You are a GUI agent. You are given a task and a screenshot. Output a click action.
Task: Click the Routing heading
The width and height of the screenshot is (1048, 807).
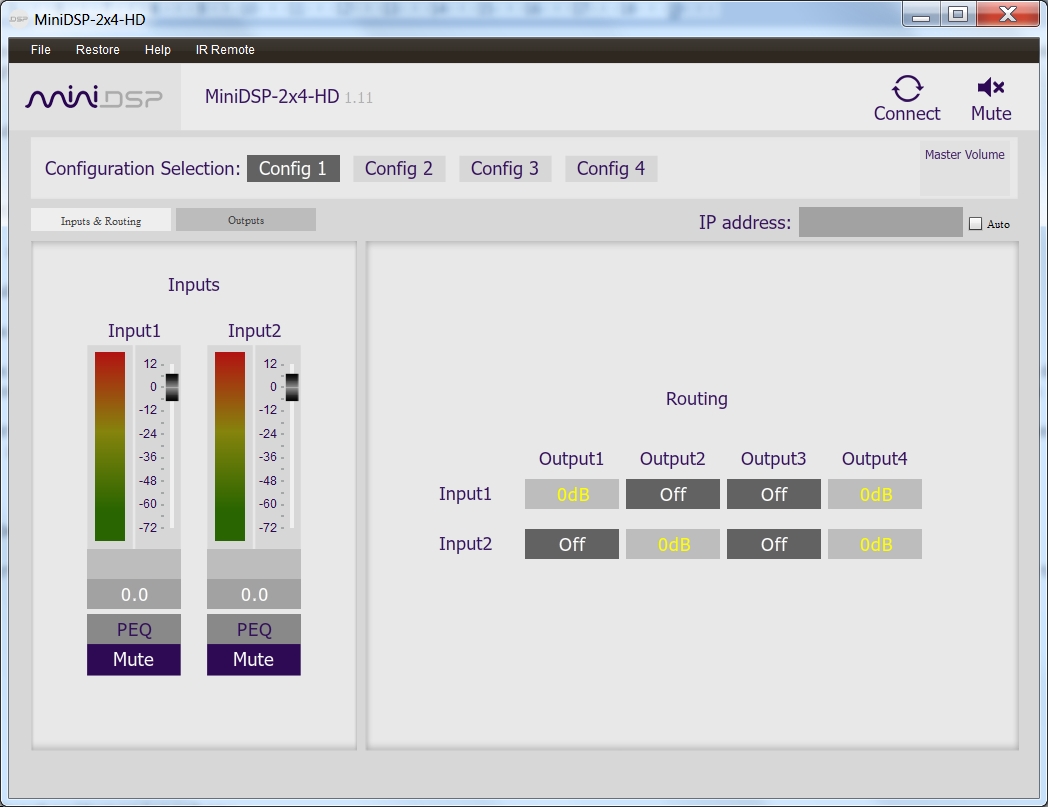click(696, 399)
